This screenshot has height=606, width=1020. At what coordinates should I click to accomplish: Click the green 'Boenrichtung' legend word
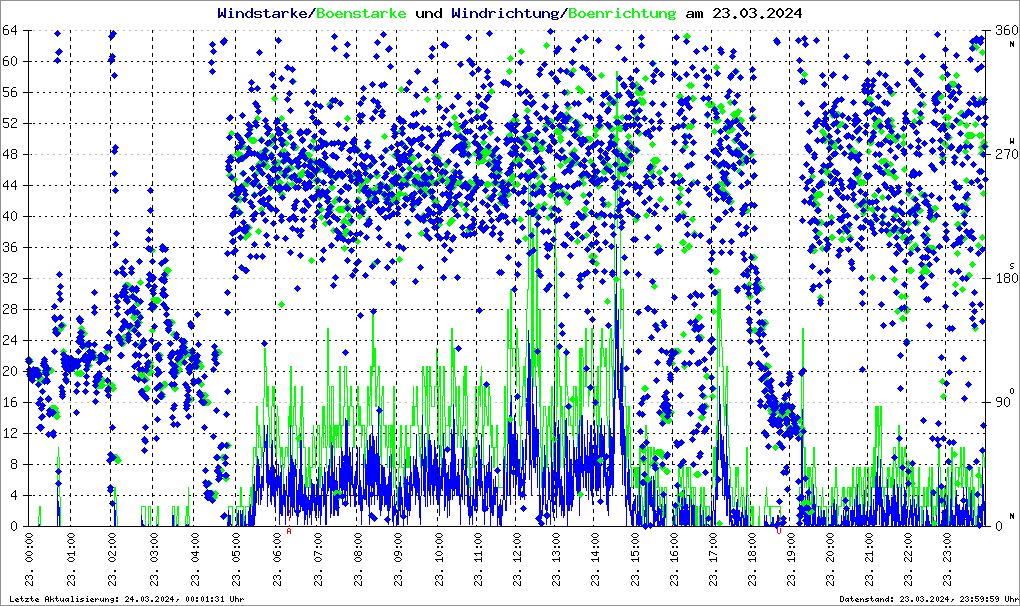pos(622,13)
